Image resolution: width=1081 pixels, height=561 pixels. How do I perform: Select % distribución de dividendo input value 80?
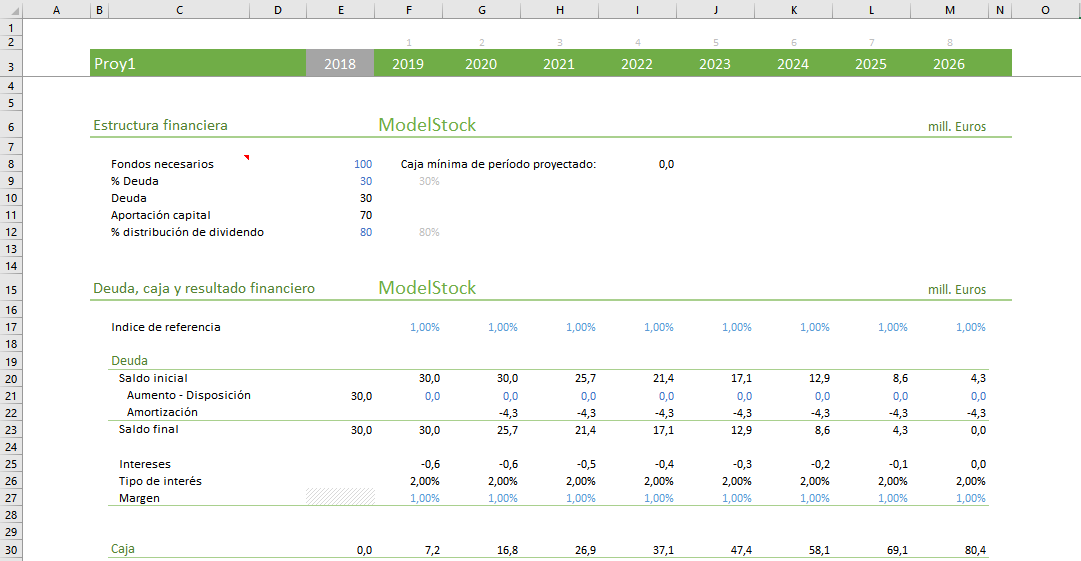365,232
